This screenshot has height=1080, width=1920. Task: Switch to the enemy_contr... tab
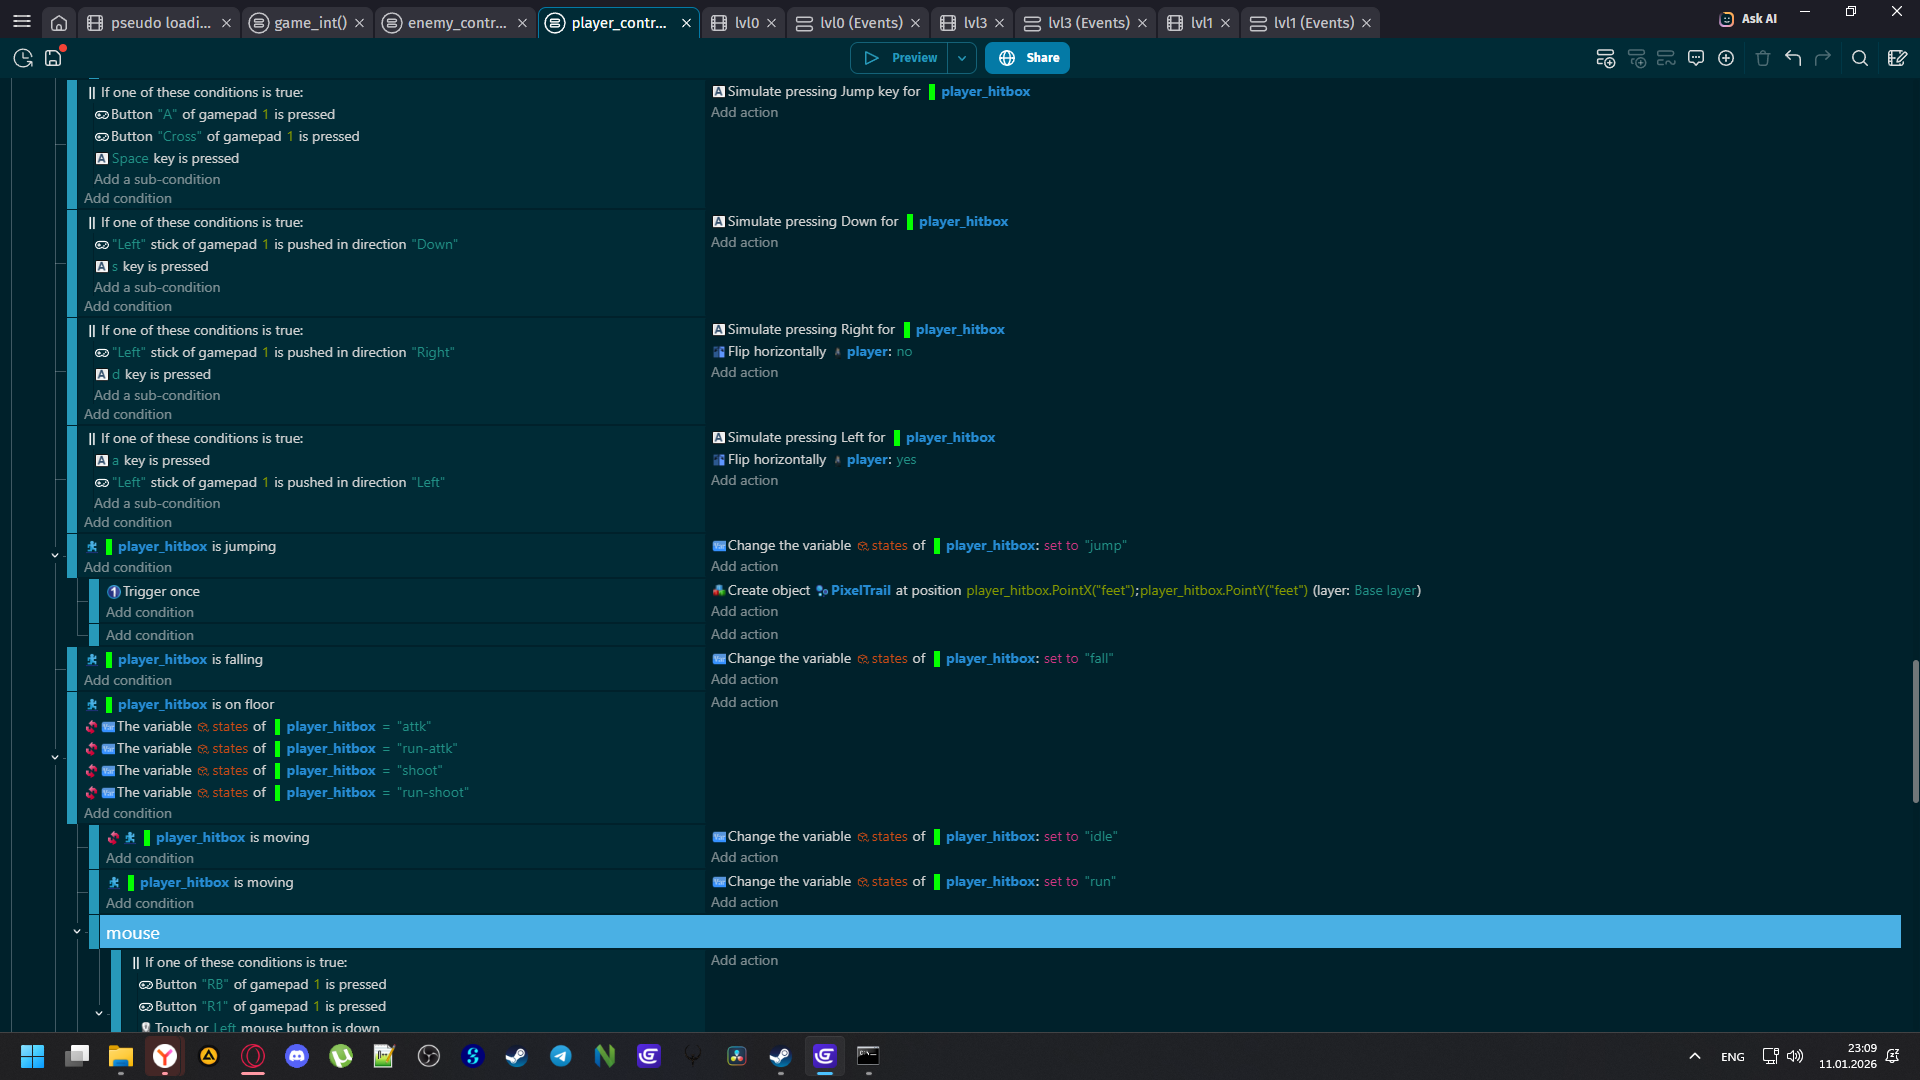(456, 22)
